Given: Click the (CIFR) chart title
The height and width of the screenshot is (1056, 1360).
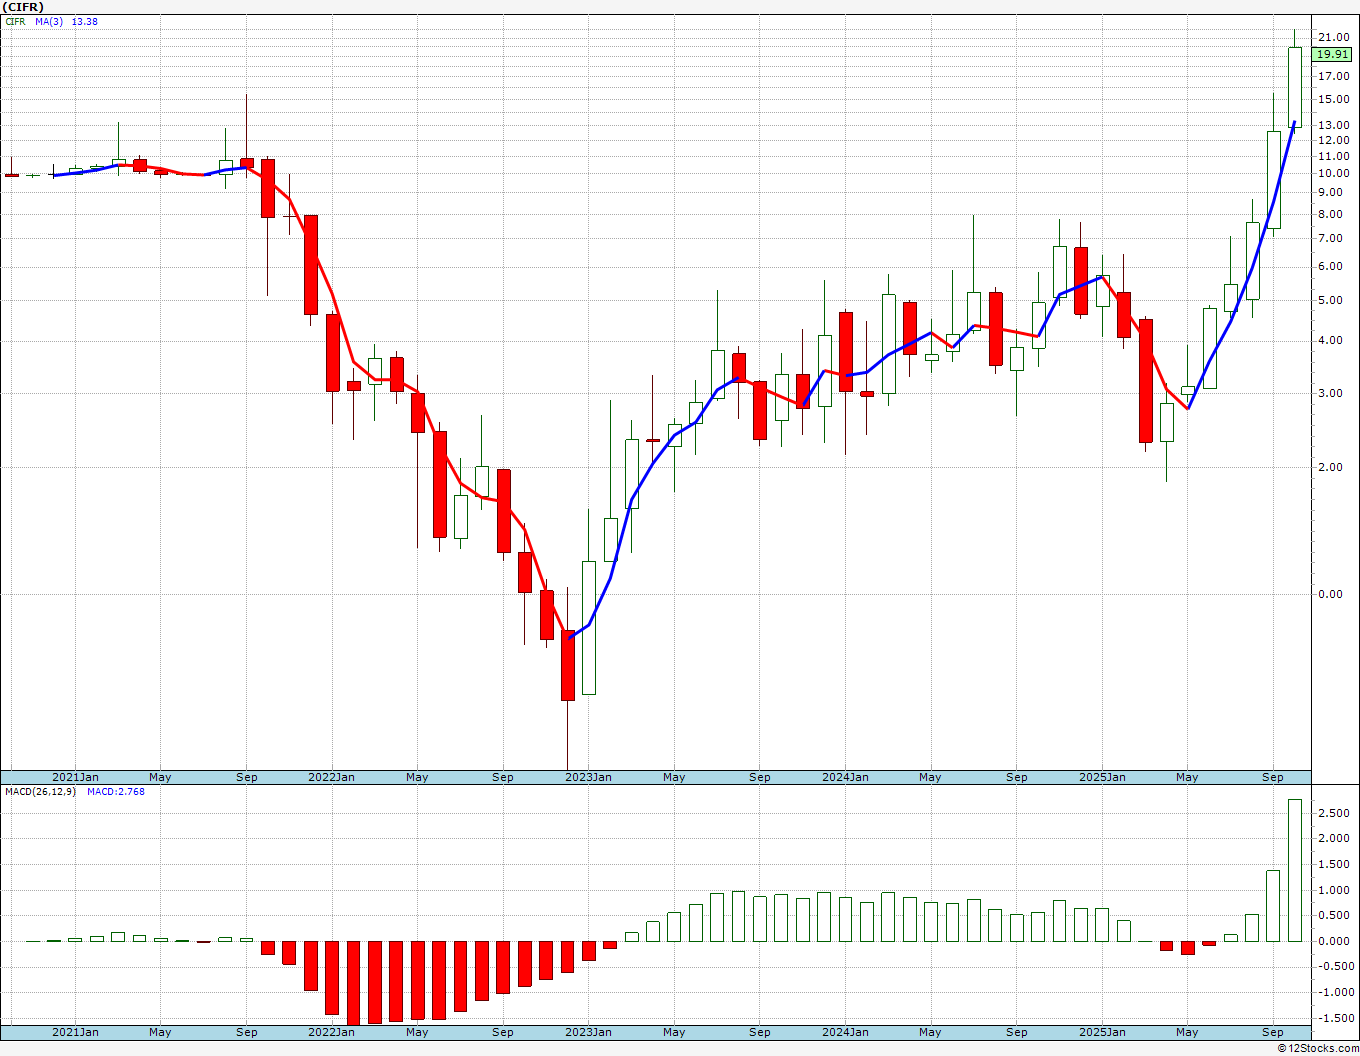Looking at the screenshot, I should point(24,7).
